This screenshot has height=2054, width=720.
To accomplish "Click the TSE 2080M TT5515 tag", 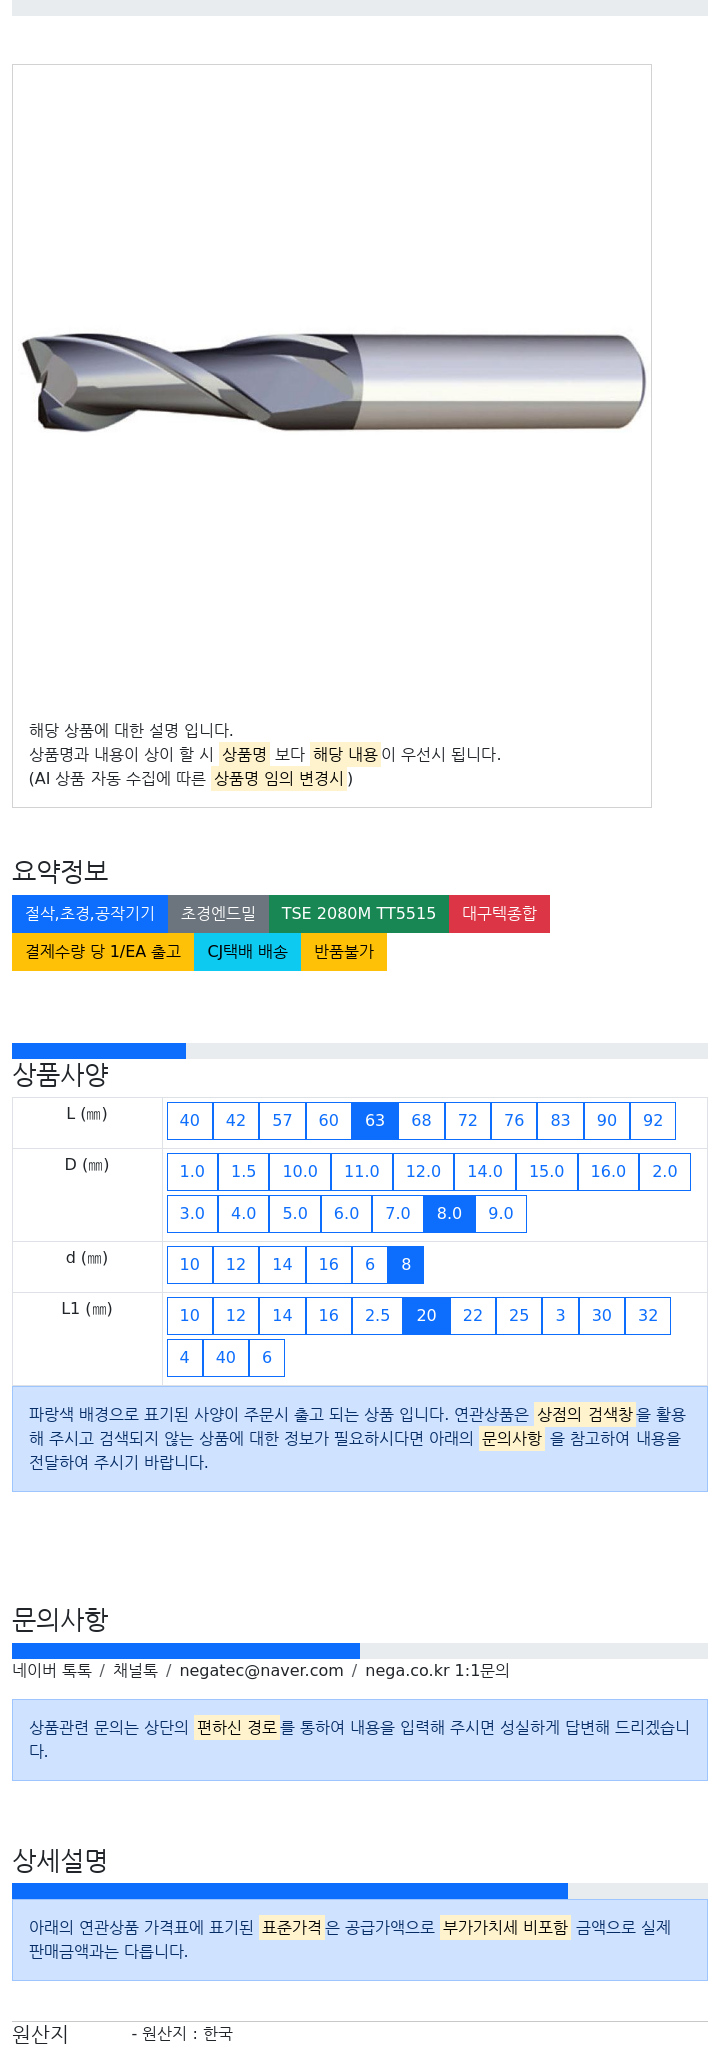I will click(x=359, y=914).
